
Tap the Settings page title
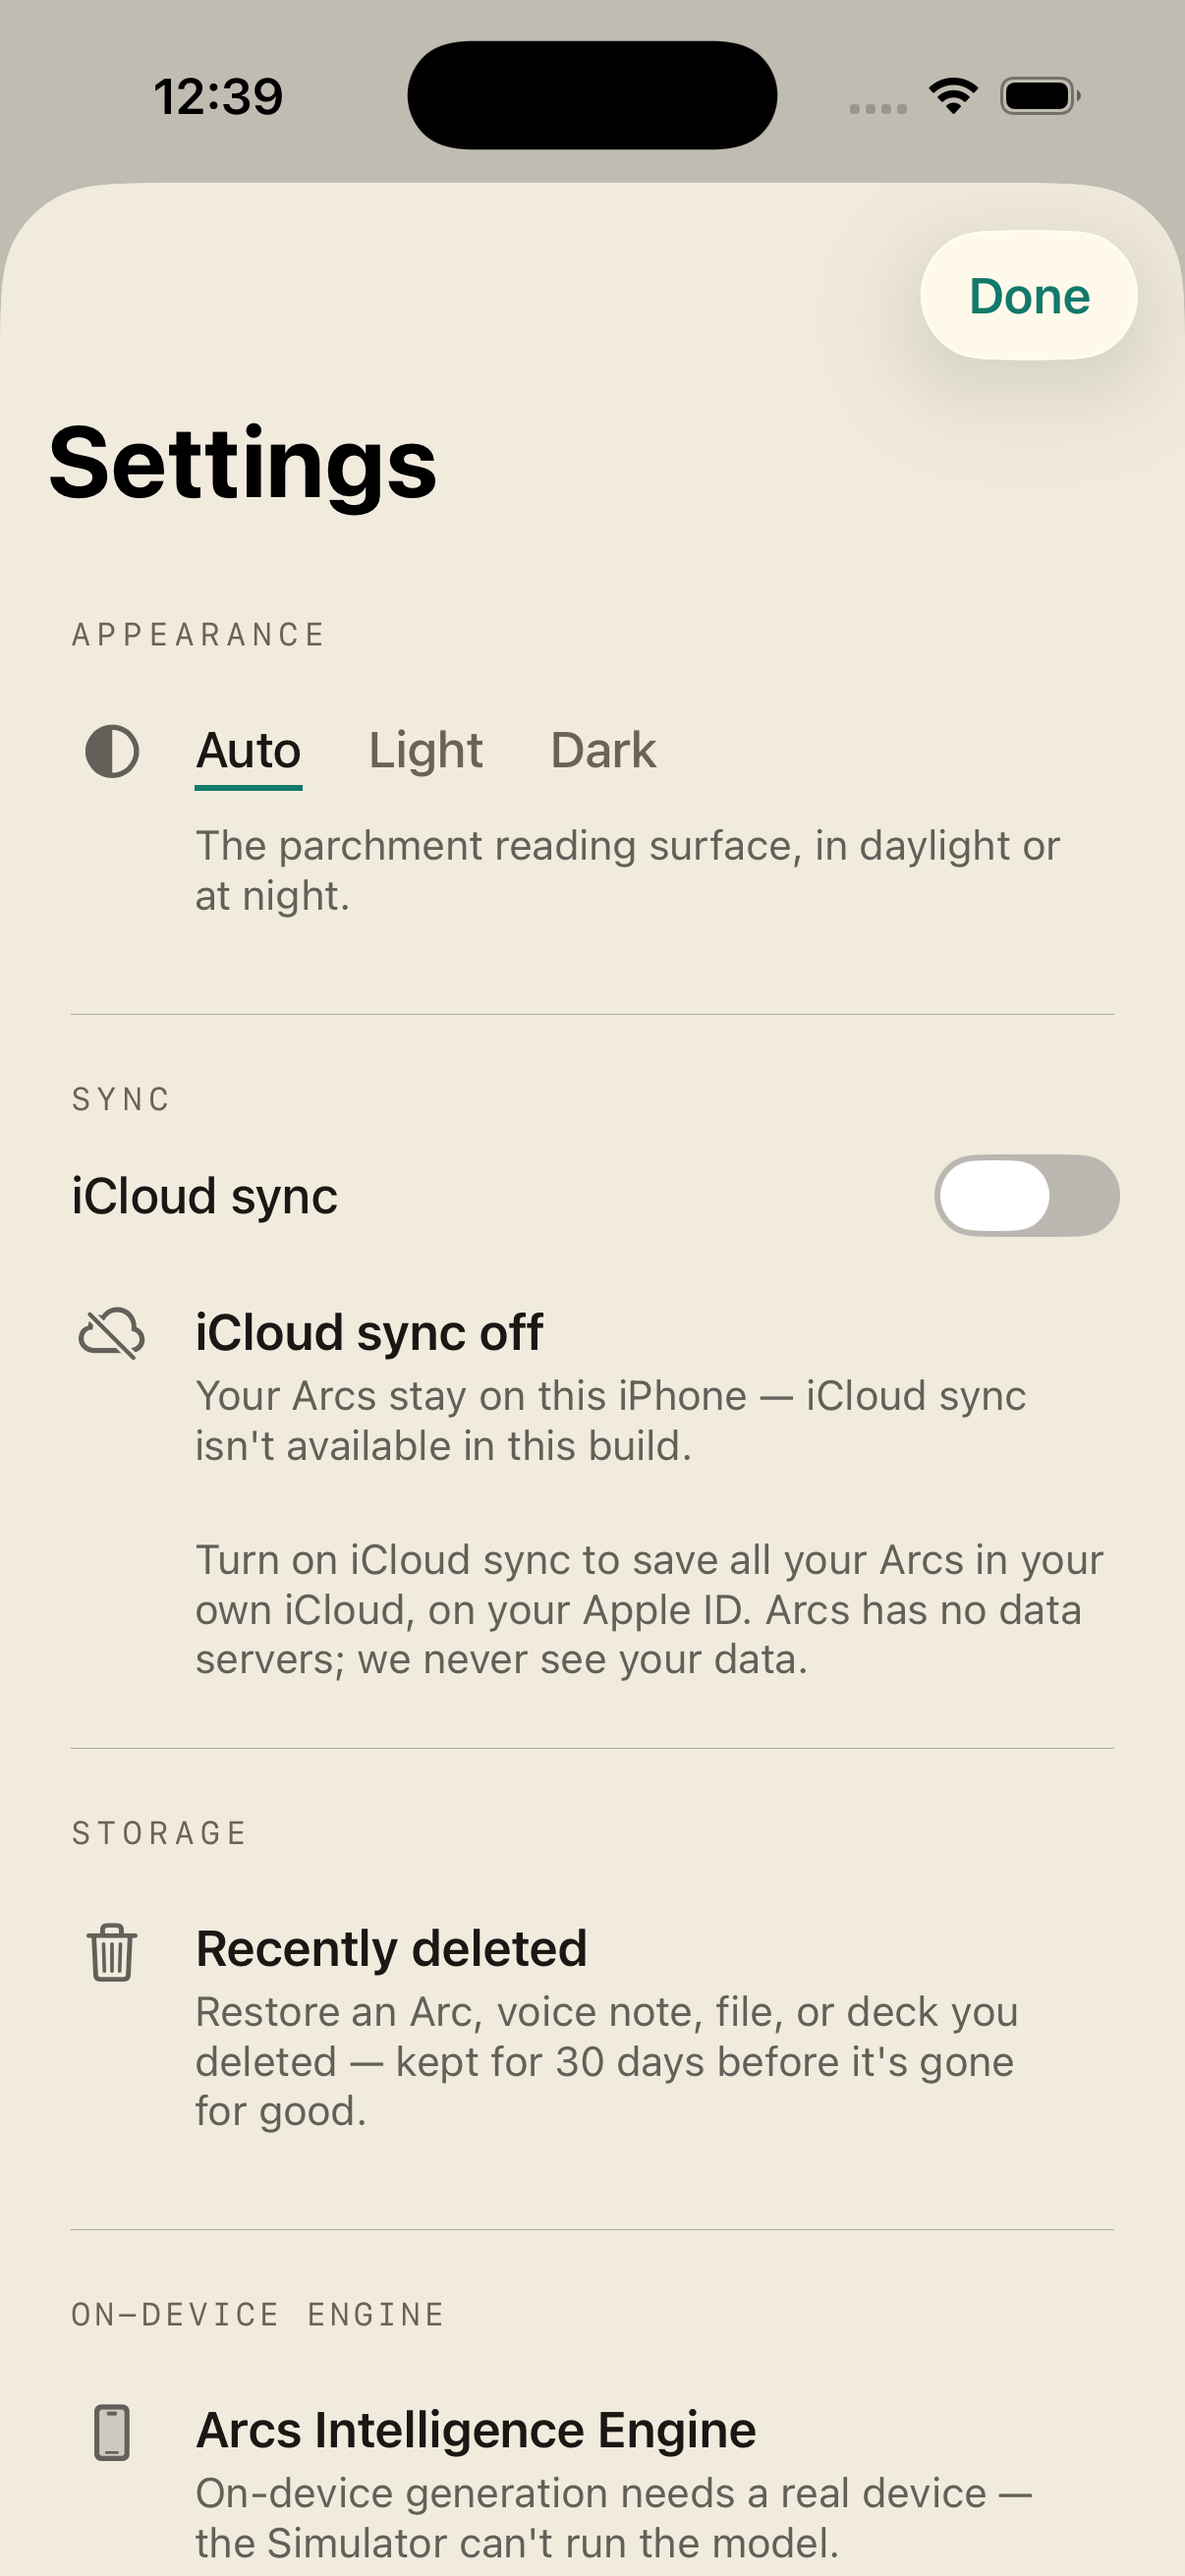243,463
